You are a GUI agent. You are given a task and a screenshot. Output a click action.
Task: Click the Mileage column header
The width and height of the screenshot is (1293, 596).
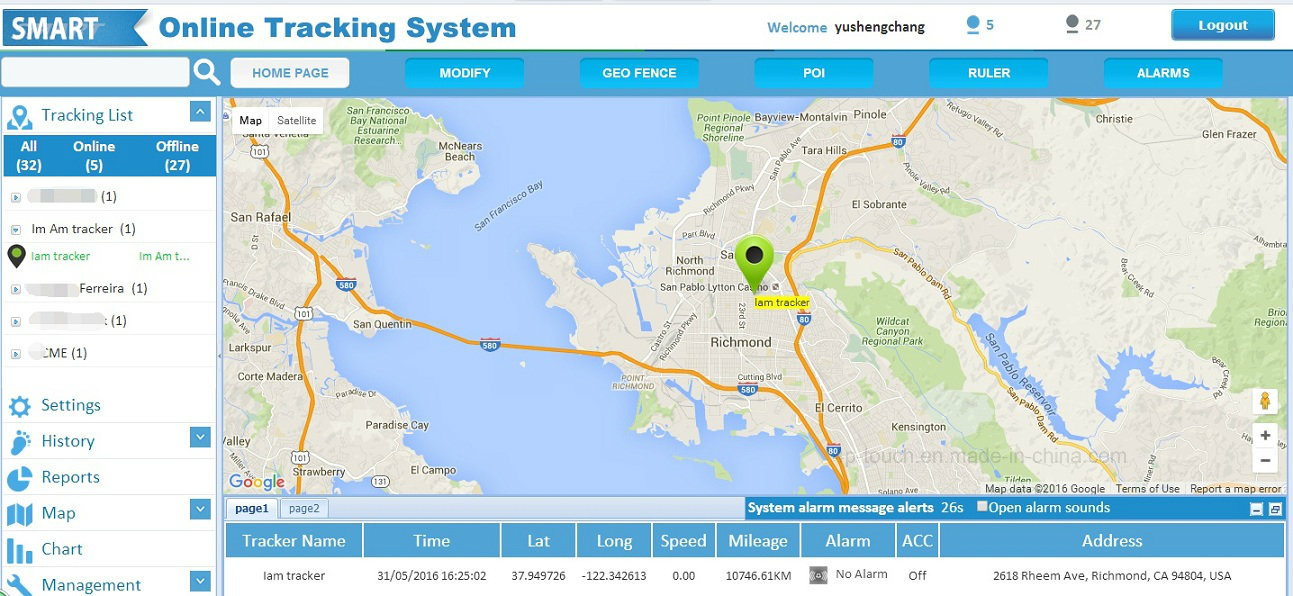[757, 541]
